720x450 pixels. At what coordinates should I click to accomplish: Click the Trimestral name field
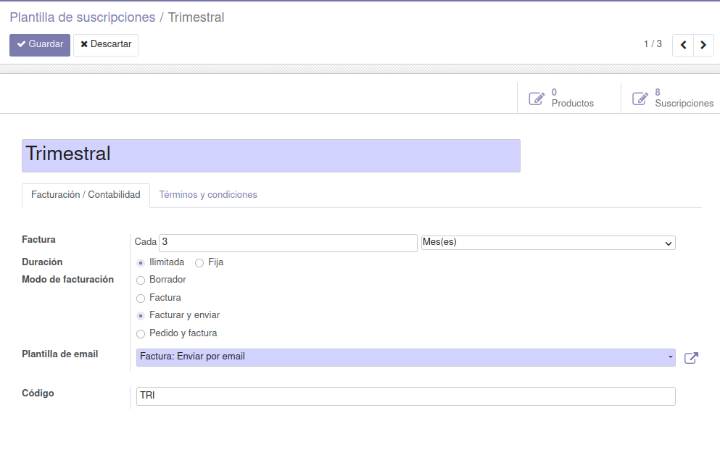tap(271, 155)
